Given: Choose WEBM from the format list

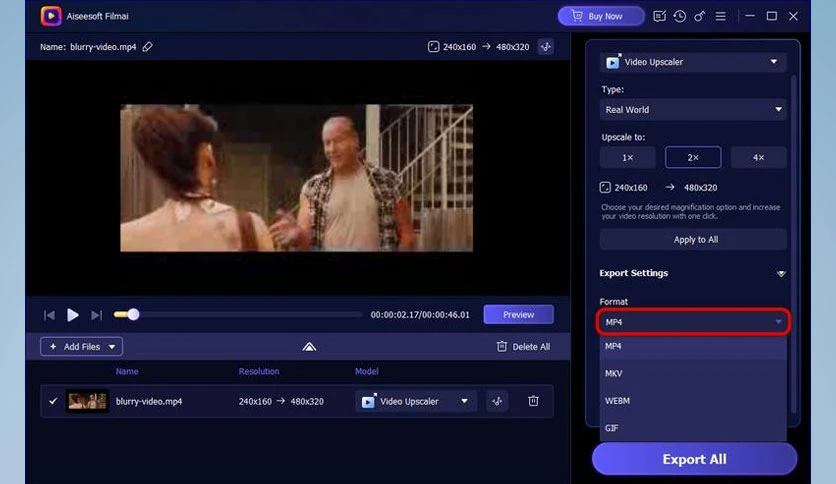Looking at the screenshot, I should pos(693,400).
